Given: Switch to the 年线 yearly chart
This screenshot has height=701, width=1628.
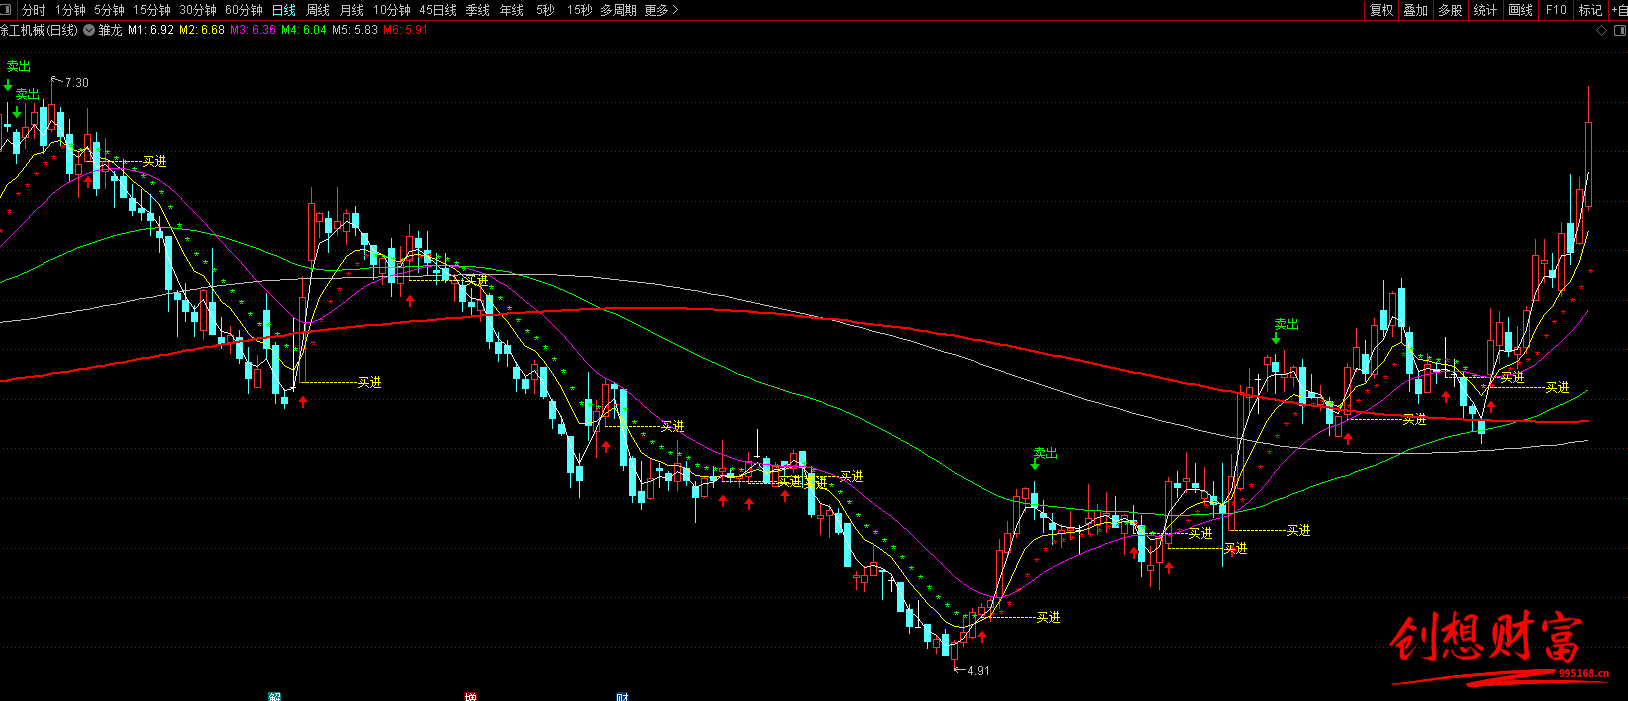Looking at the screenshot, I should click(512, 10).
